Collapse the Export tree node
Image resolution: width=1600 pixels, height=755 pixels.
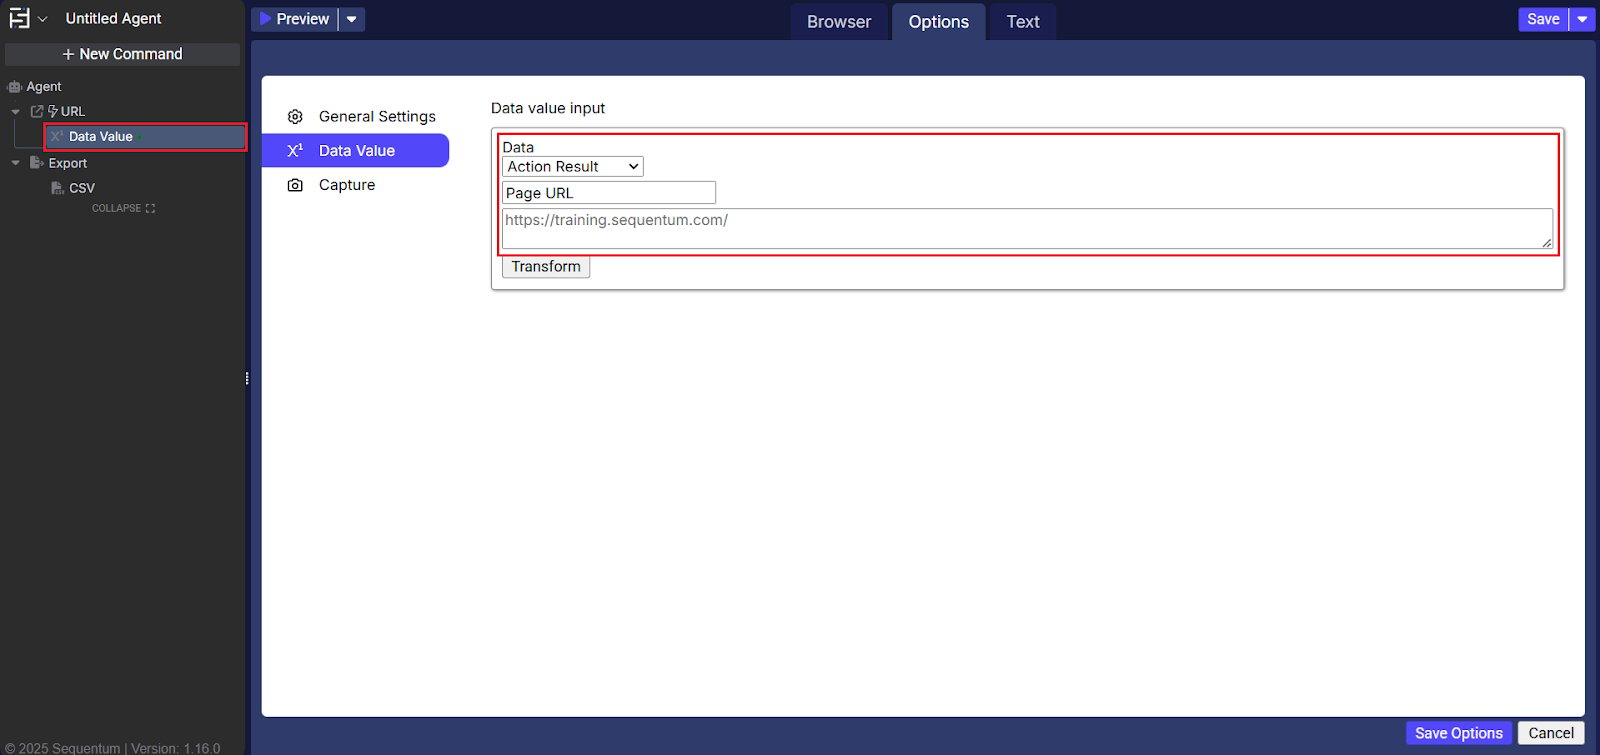[15, 163]
